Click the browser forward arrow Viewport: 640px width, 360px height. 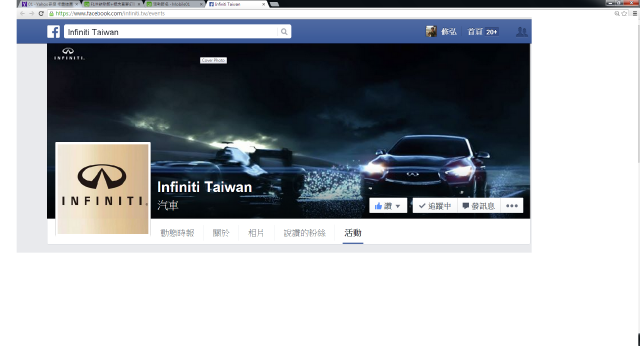(31, 13)
